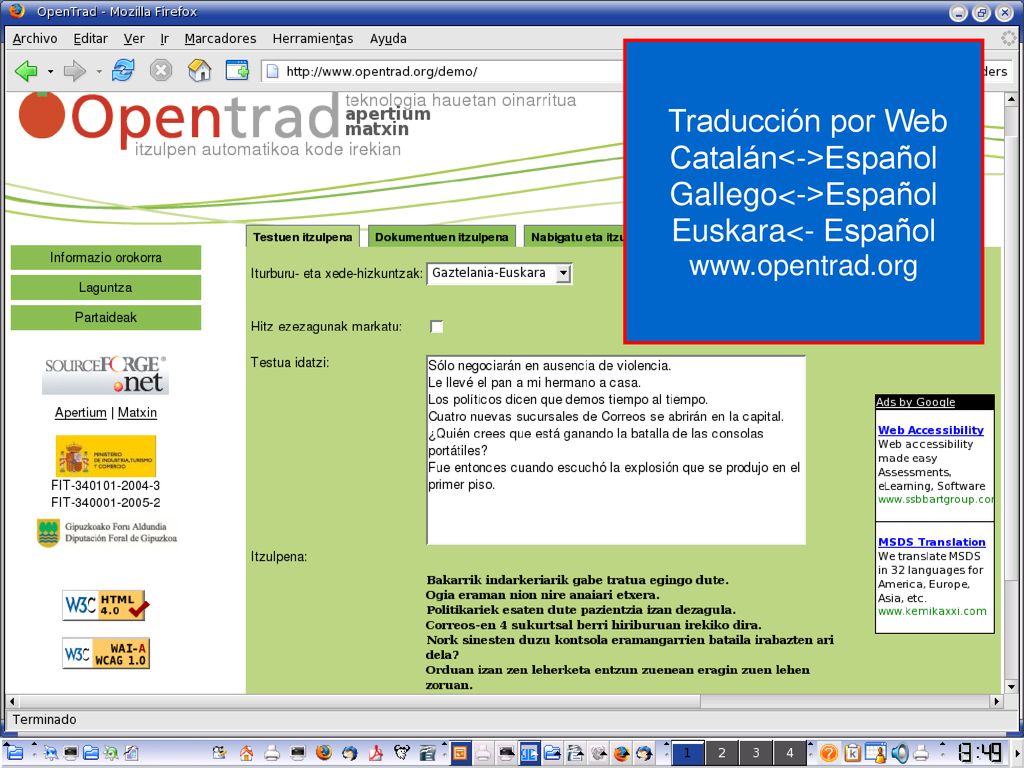Launch Firefox from the panel quick launcher

pos(323,753)
